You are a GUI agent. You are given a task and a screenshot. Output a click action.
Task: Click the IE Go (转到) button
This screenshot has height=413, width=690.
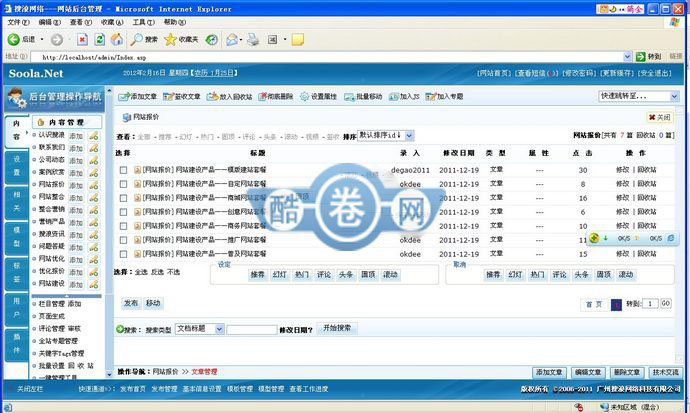pyautogui.click(x=649, y=56)
